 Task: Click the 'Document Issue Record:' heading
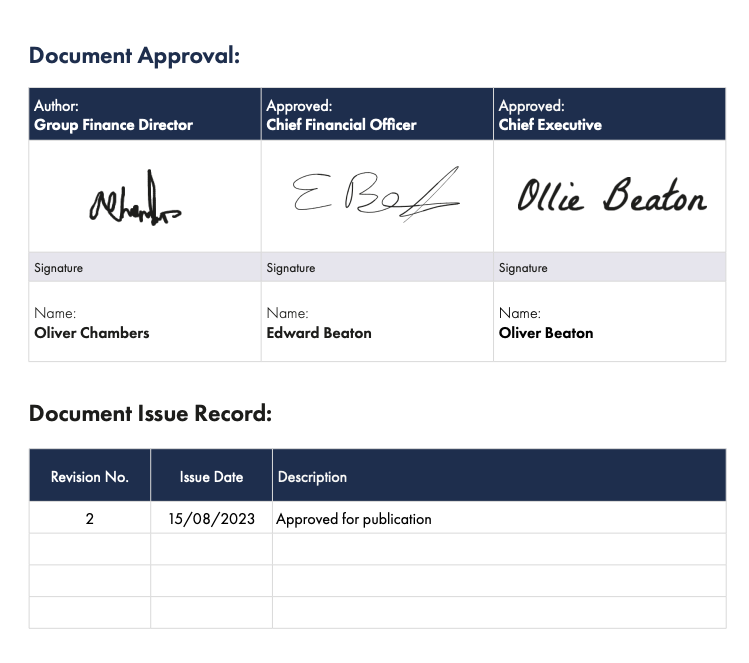pos(150,414)
